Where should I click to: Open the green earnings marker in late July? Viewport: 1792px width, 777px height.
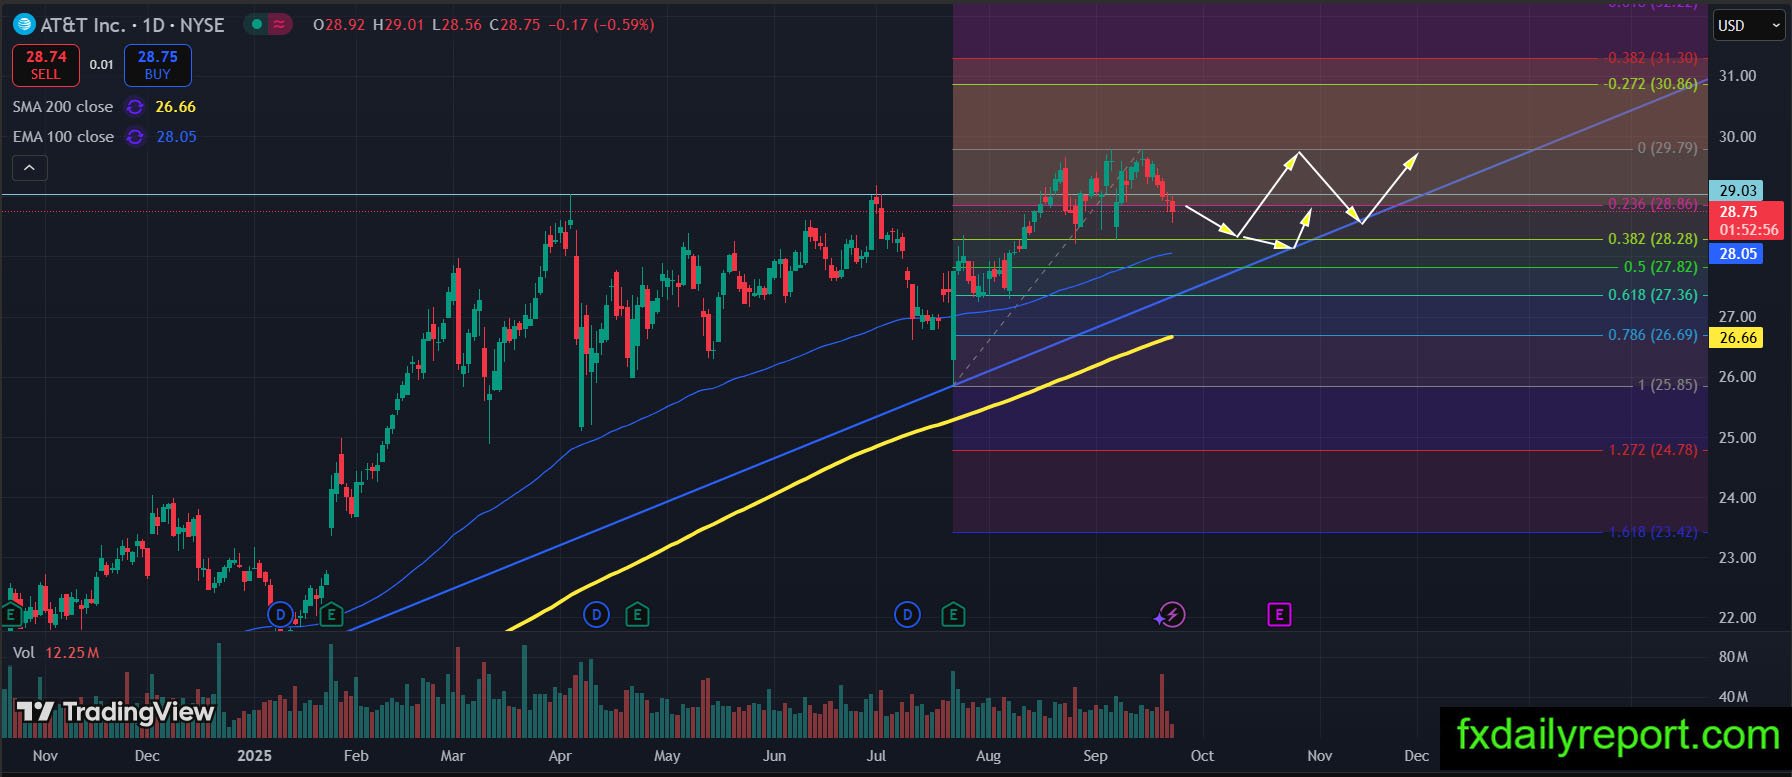953,614
